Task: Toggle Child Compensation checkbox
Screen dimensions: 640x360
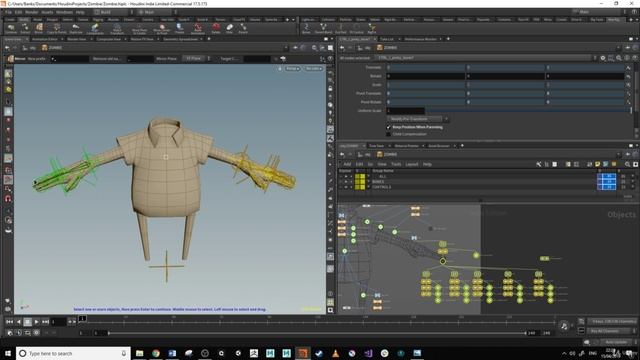Action: pos(389,134)
